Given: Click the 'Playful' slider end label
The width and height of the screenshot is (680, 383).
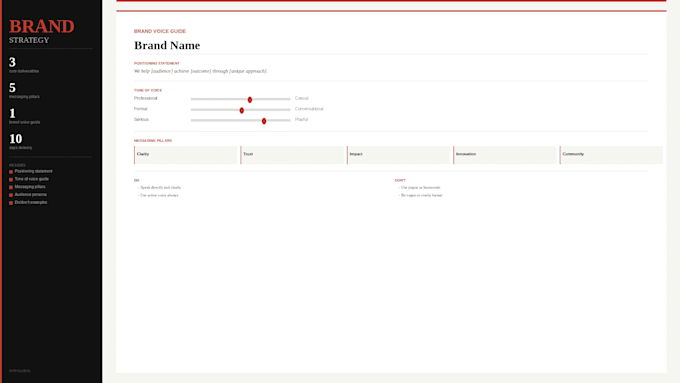Looking at the screenshot, I should [301, 119].
